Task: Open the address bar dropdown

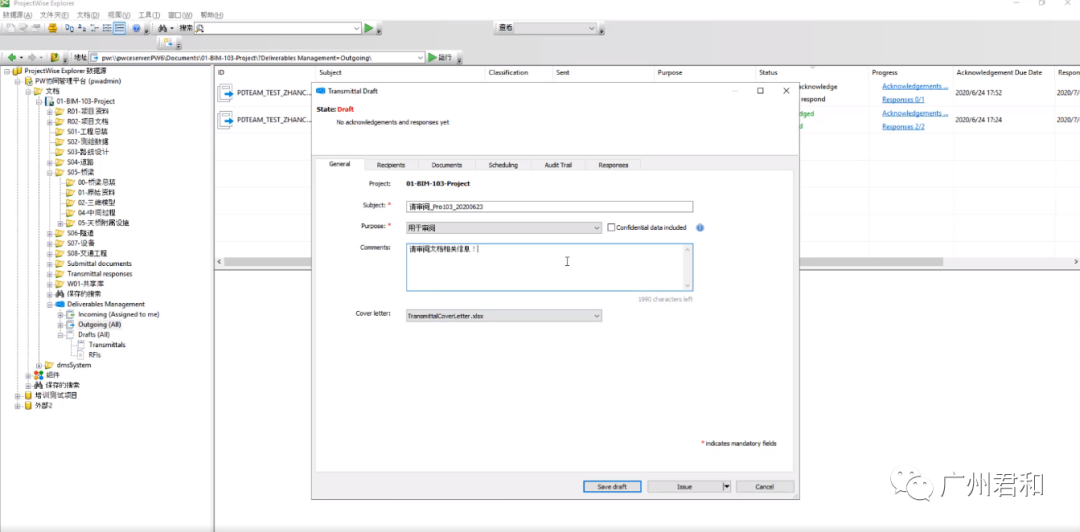Action: click(x=420, y=57)
